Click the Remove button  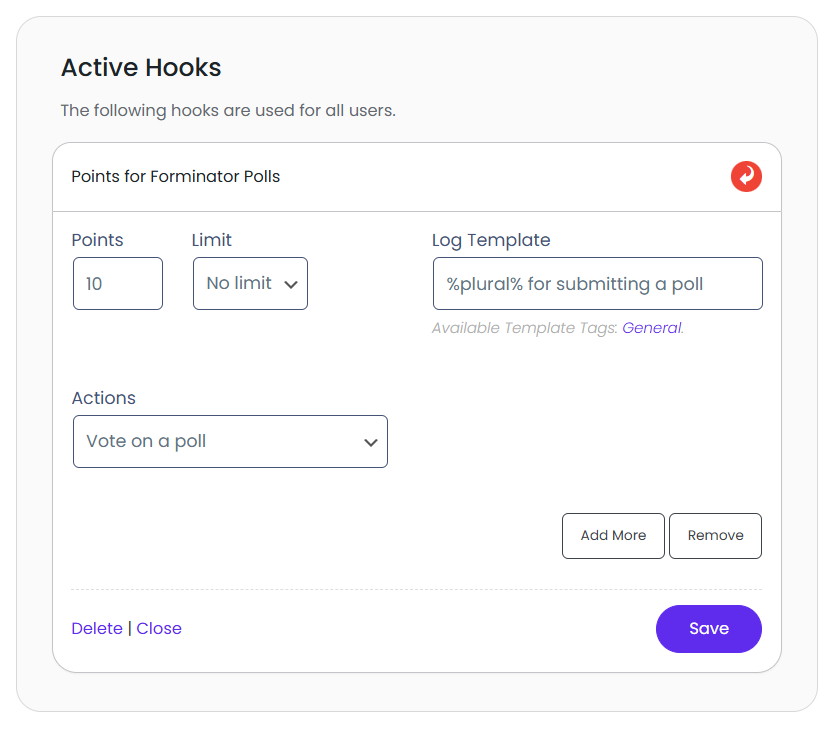[x=715, y=536]
